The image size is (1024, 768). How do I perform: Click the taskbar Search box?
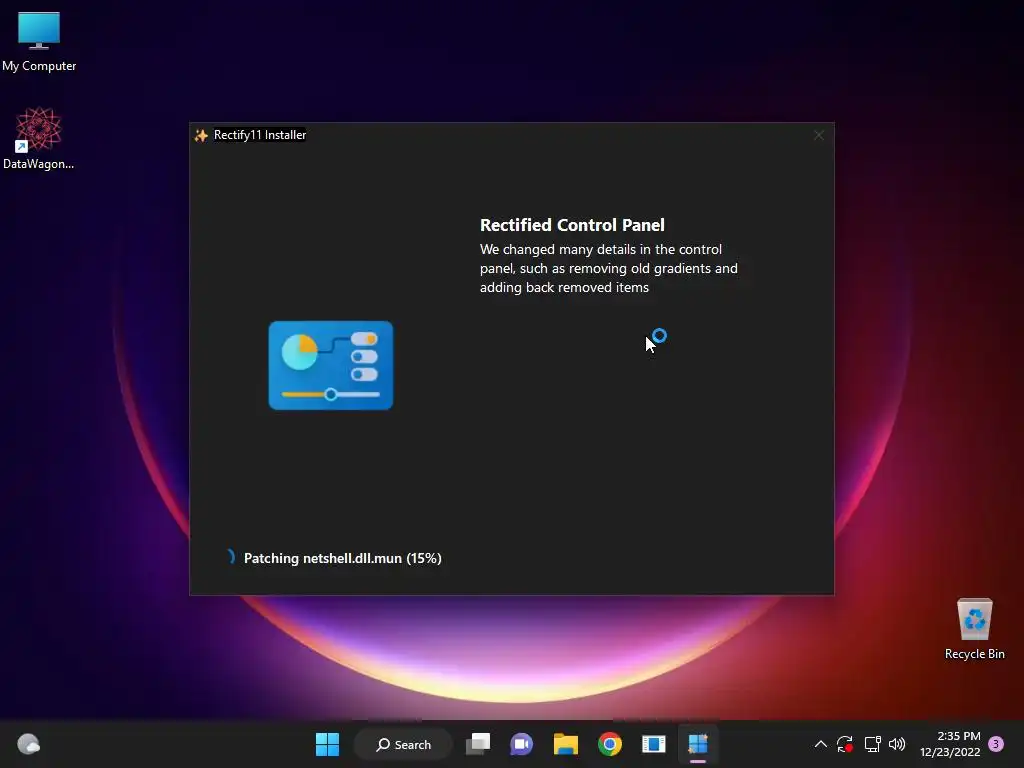(404, 744)
